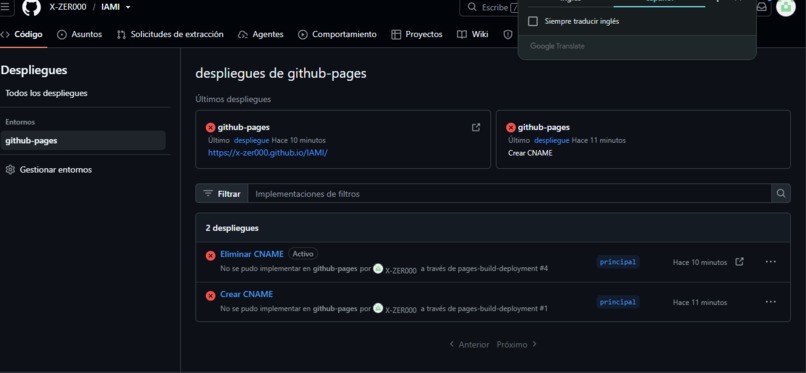Open the https://x-zer000.github.io/IAMI/ link
The width and height of the screenshot is (806, 373).
(268, 153)
